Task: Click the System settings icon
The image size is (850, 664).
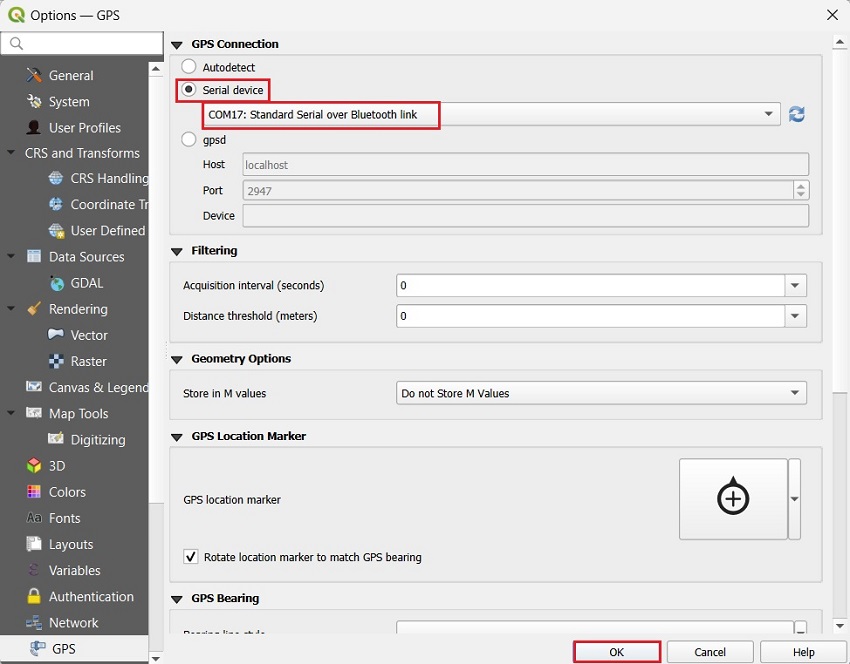Action: tap(34, 102)
